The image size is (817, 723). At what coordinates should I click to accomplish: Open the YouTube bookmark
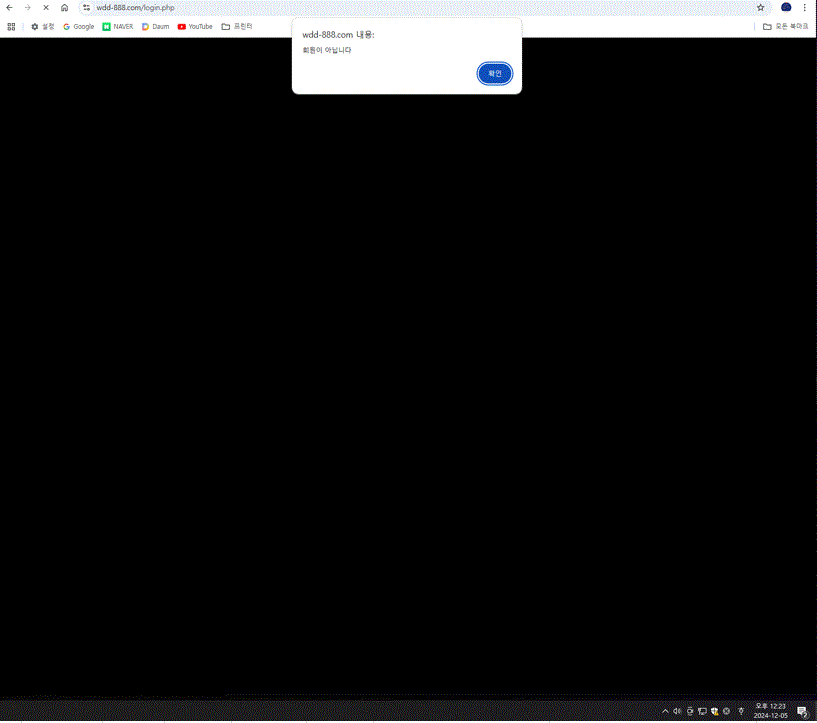pos(195,27)
